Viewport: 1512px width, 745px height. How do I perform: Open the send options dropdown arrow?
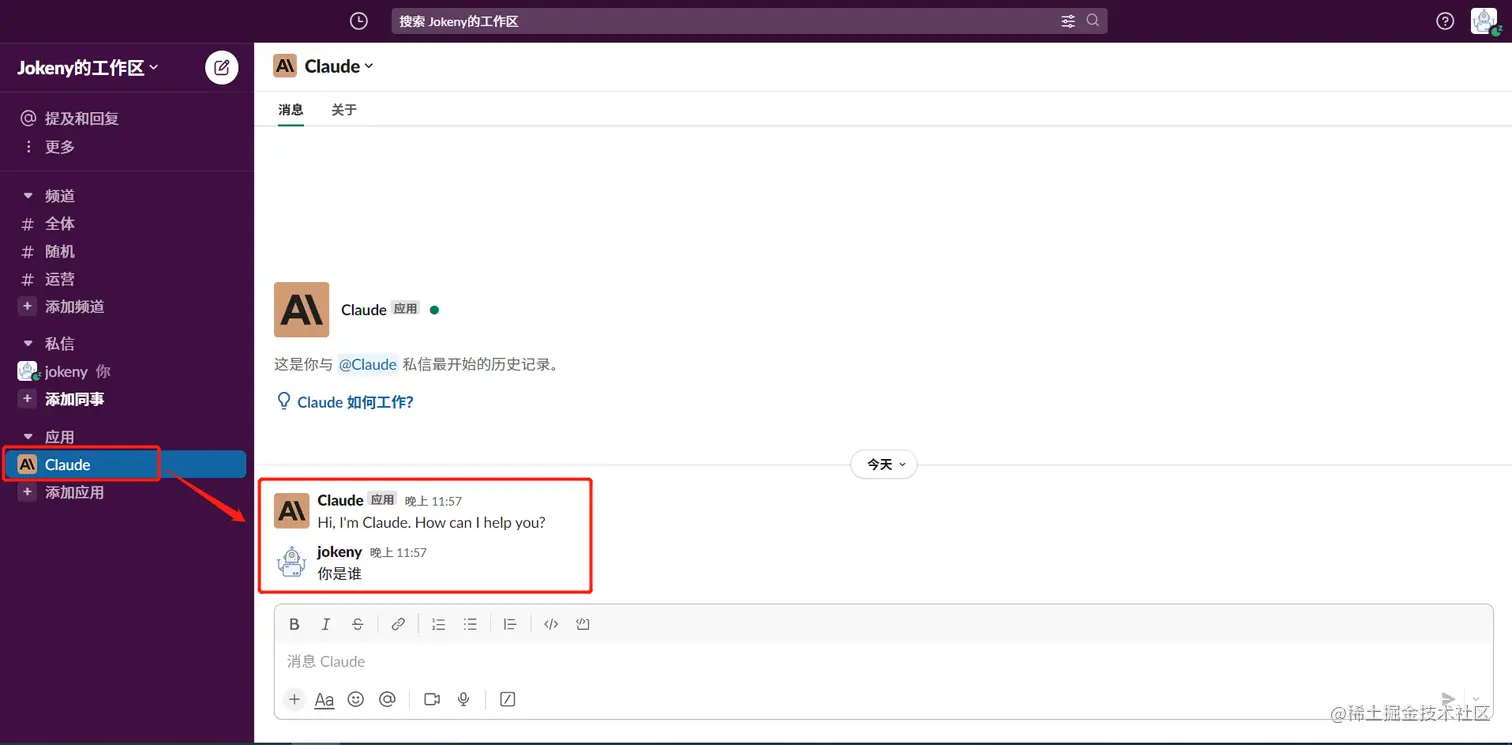(1476, 699)
